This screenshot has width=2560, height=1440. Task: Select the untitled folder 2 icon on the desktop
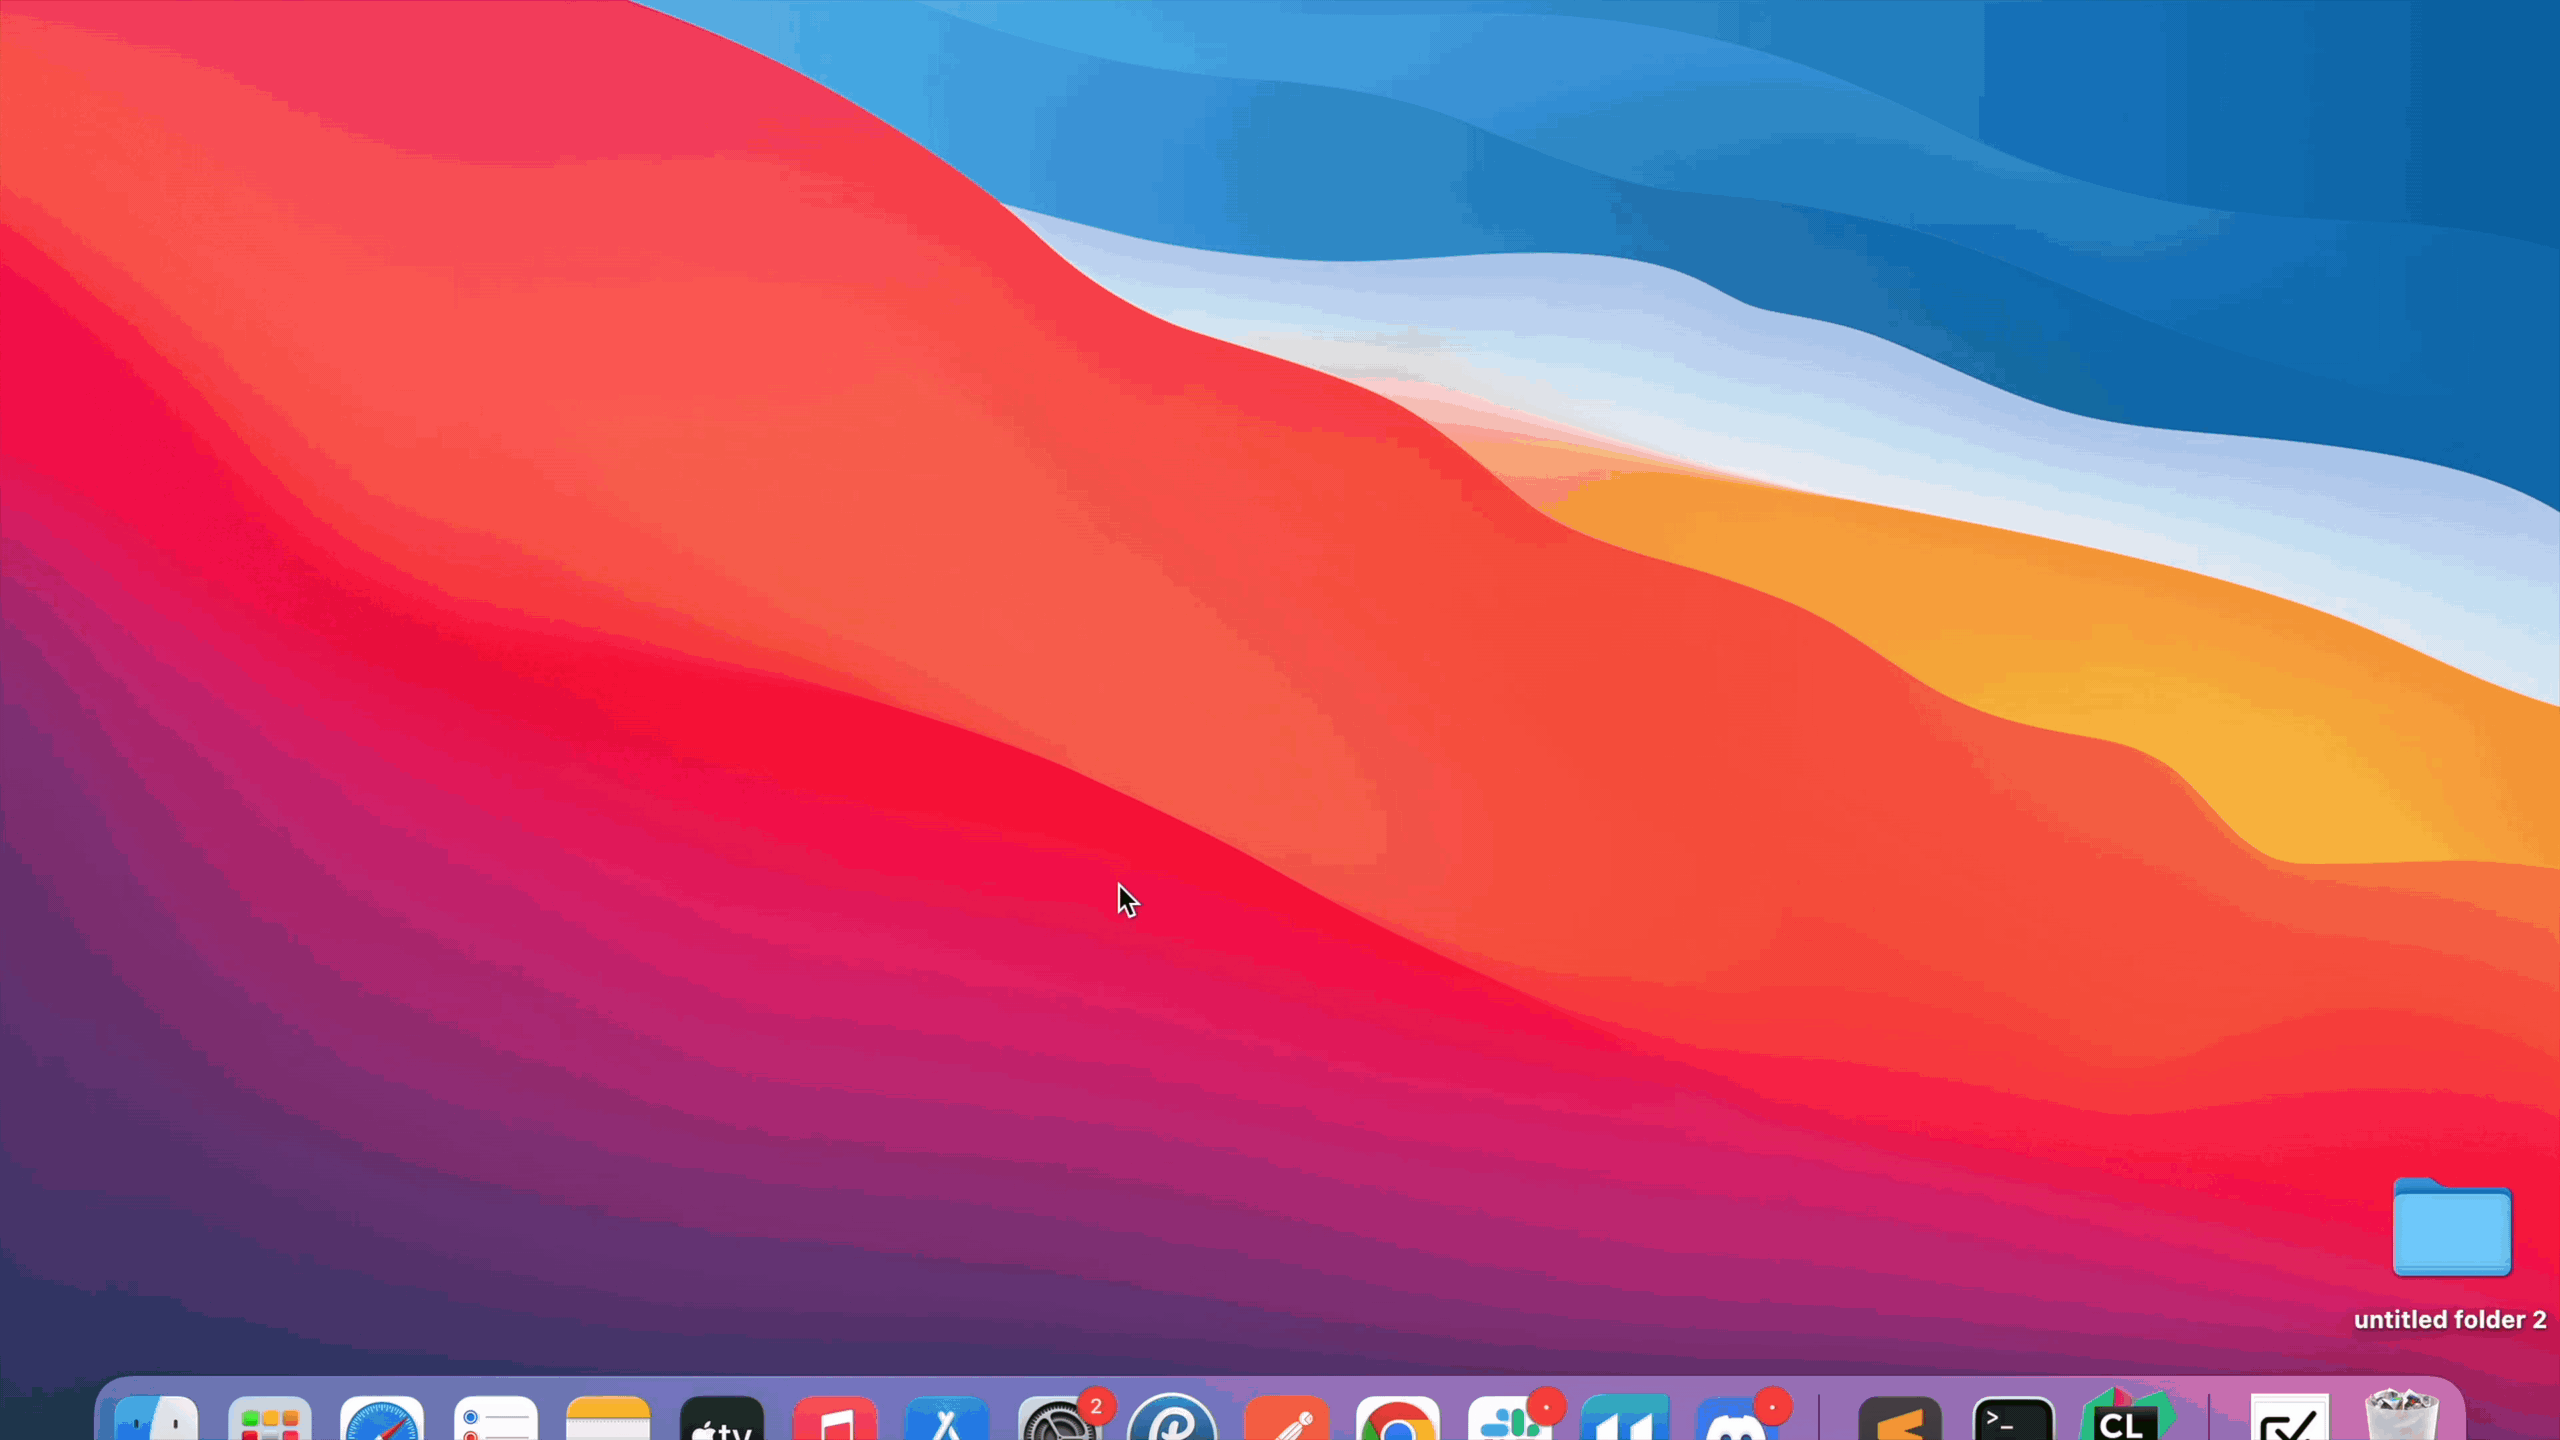click(x=2451, y=1228)
